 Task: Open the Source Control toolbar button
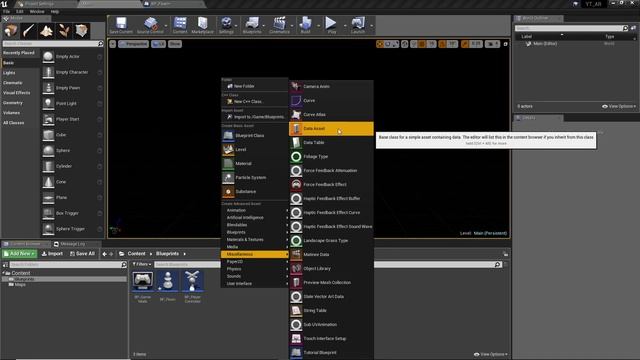click(x=150, y=25)
